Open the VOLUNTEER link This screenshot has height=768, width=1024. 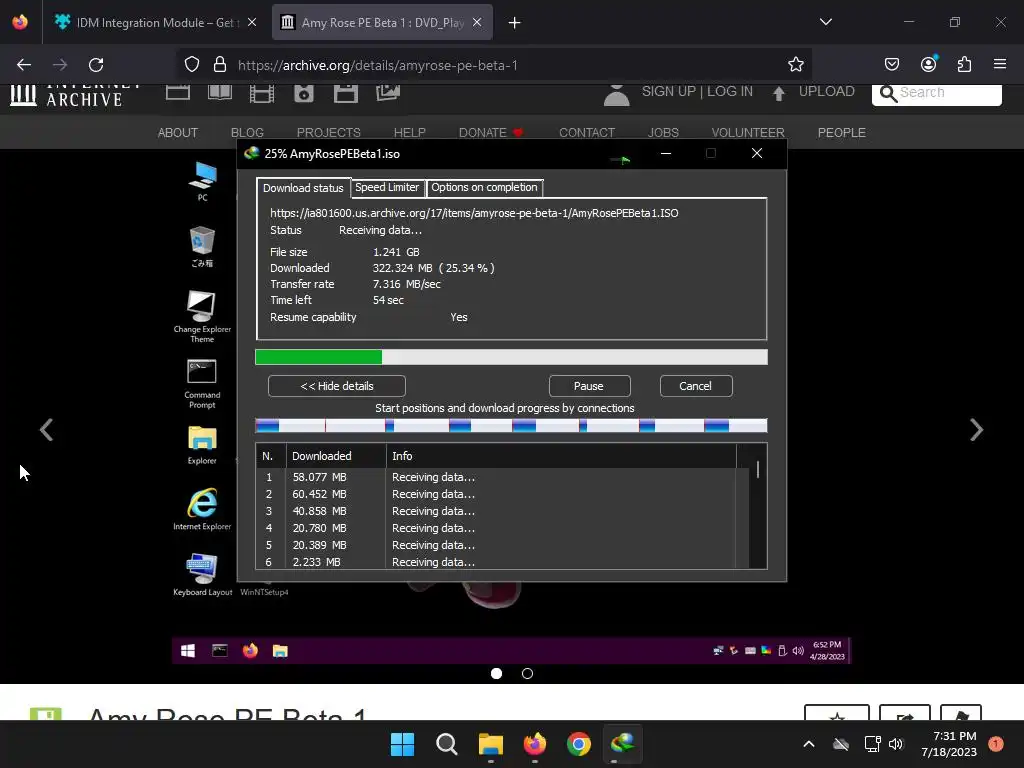(748, 133)
